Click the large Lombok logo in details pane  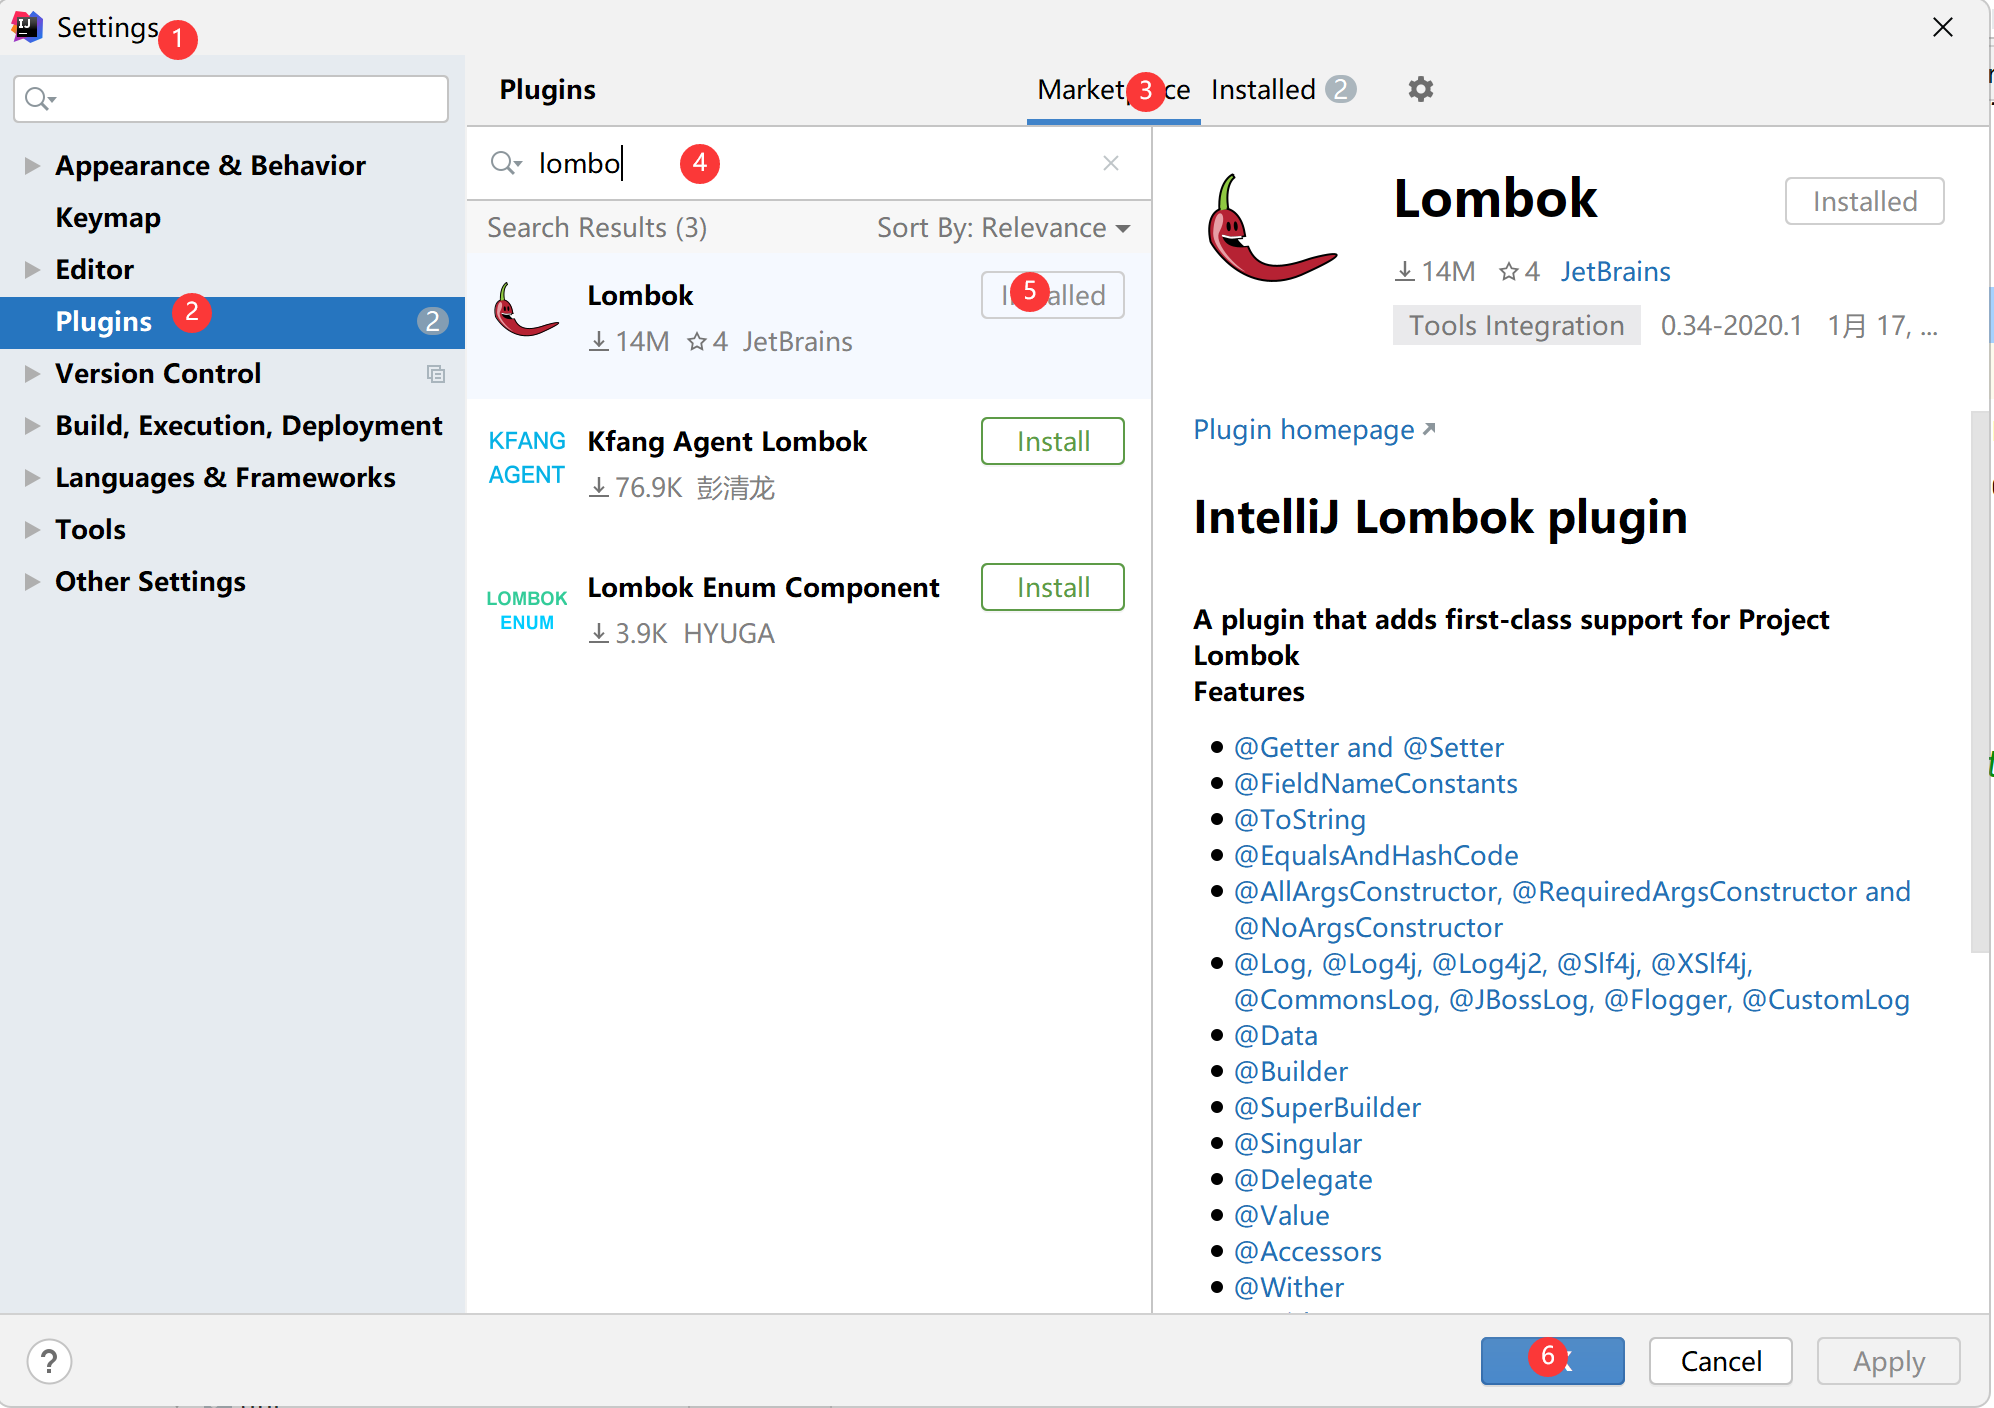(x=1270, y=229)
